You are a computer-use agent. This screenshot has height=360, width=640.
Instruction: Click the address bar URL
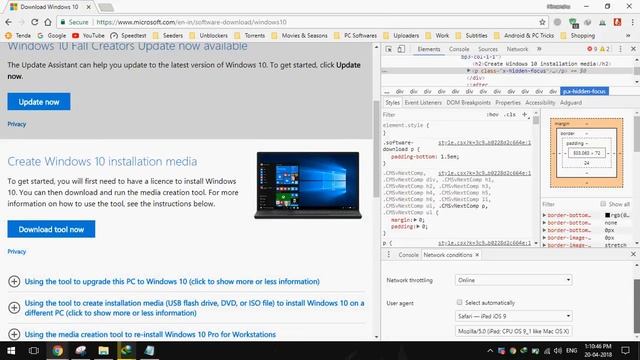(191, 22)
